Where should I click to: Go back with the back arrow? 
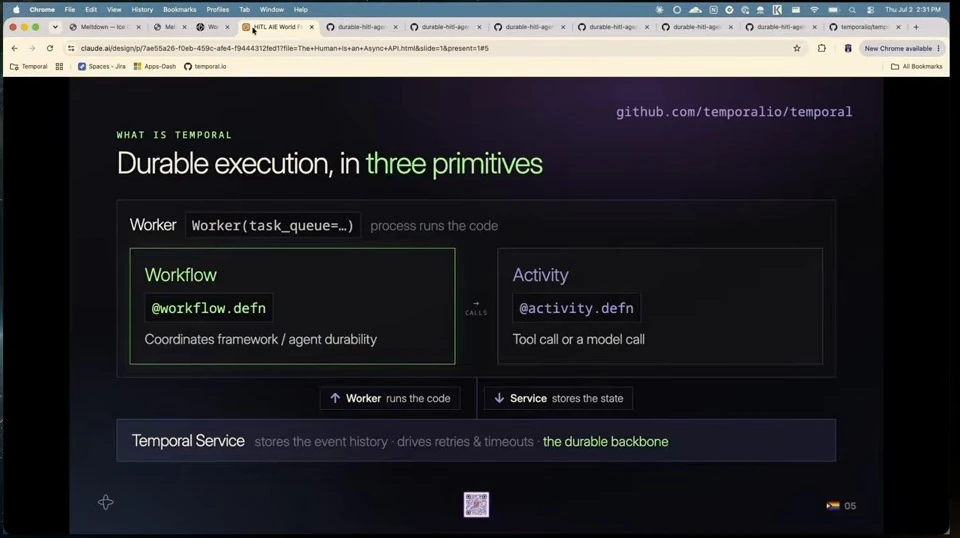(15, 48)
